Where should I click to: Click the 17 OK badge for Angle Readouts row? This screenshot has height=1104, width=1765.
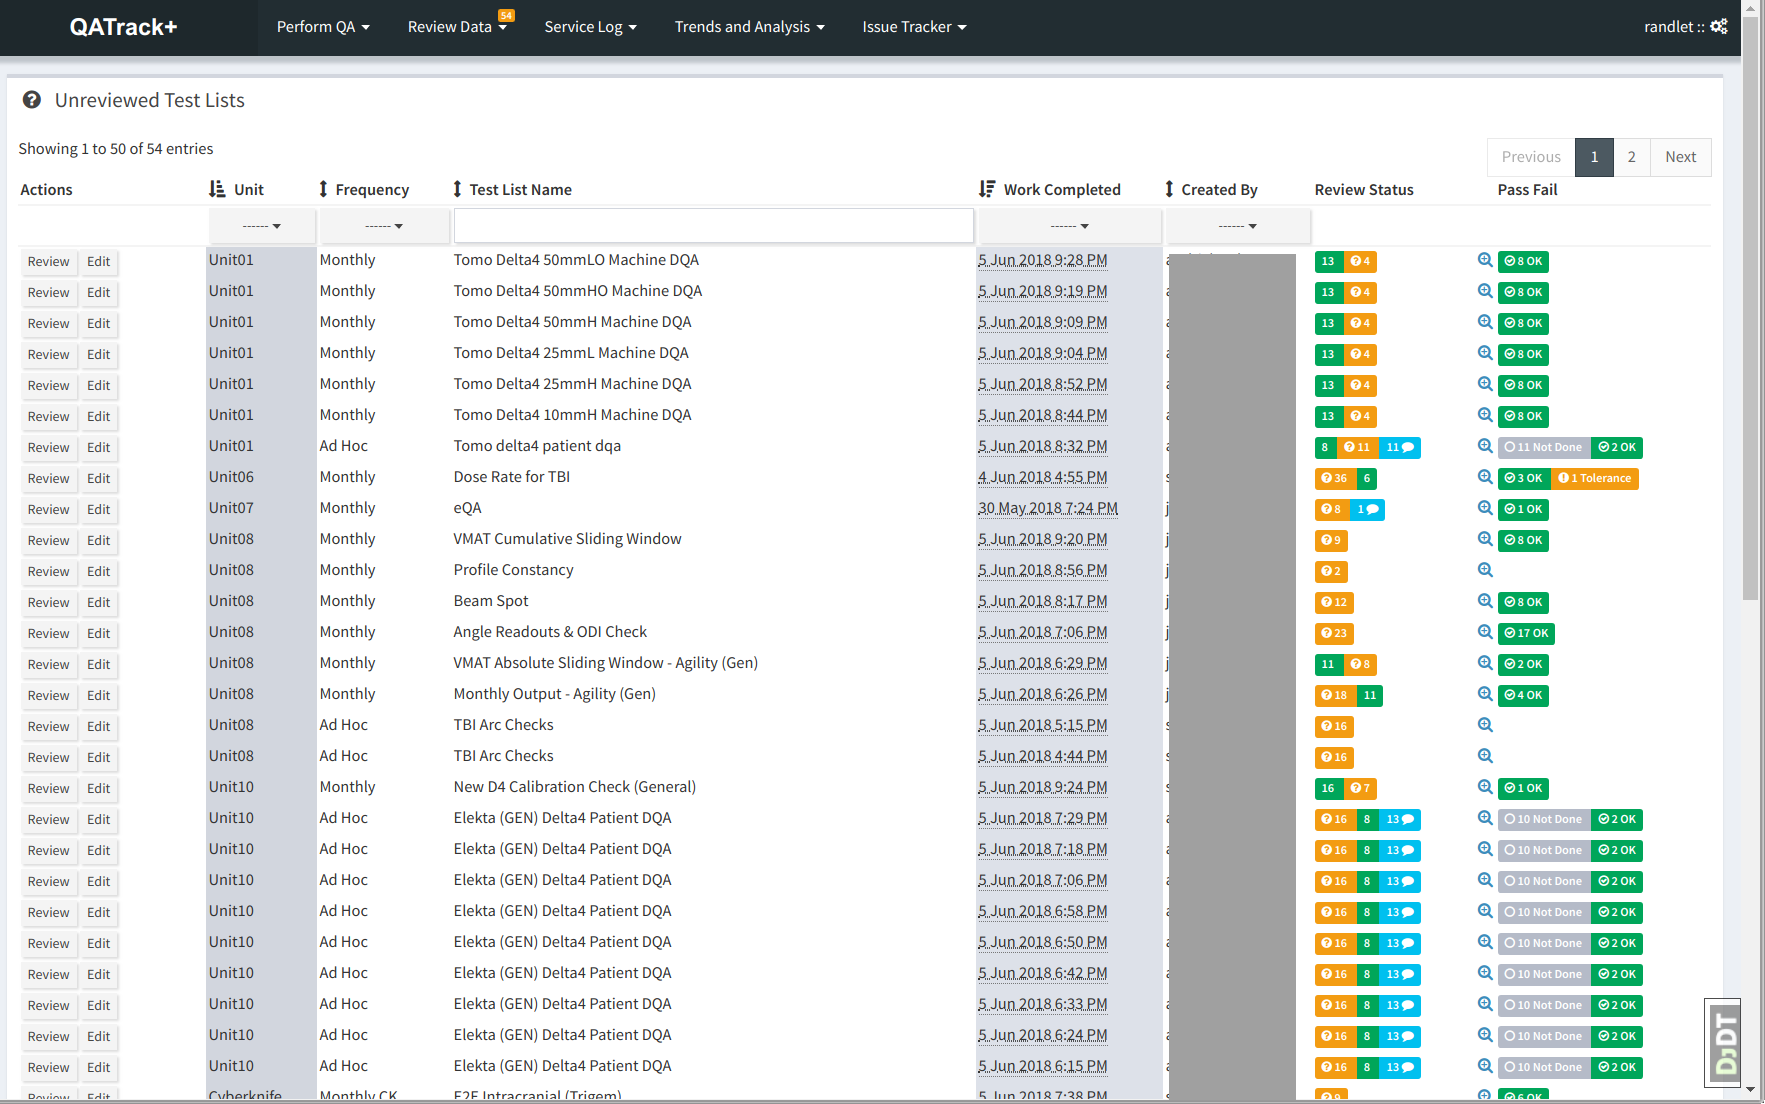click(1526, 633)
